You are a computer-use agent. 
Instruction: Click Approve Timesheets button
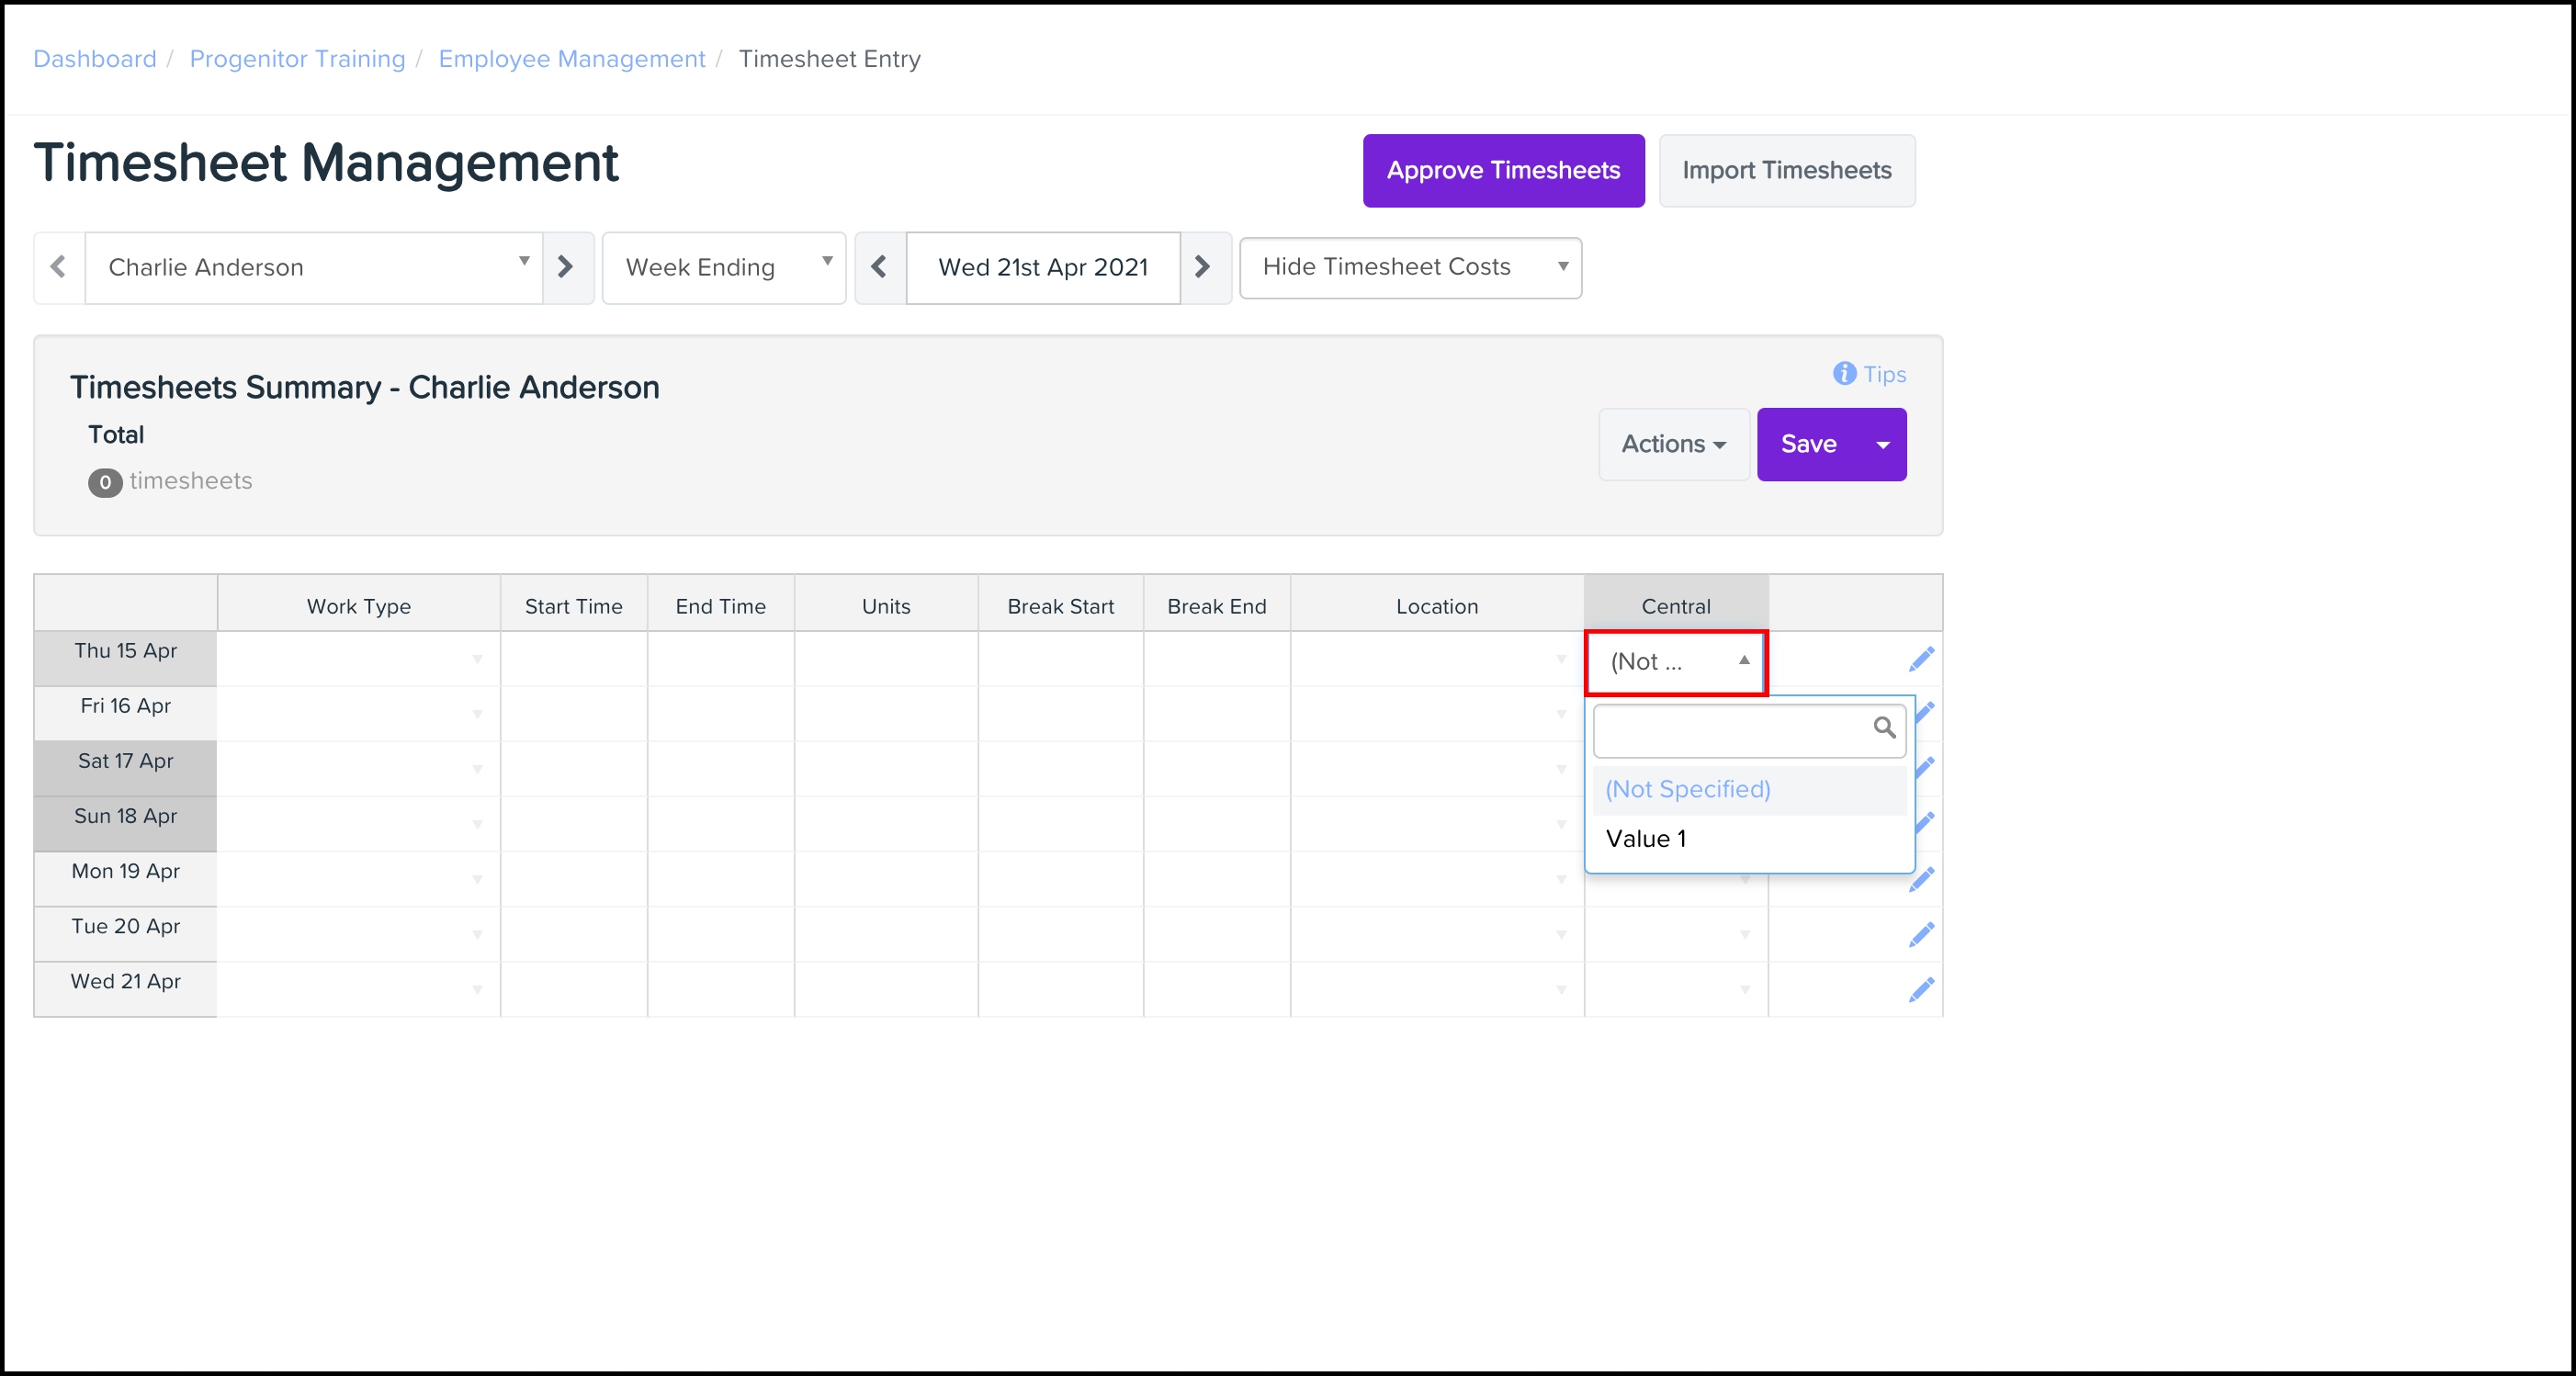tap(1503, 171)
